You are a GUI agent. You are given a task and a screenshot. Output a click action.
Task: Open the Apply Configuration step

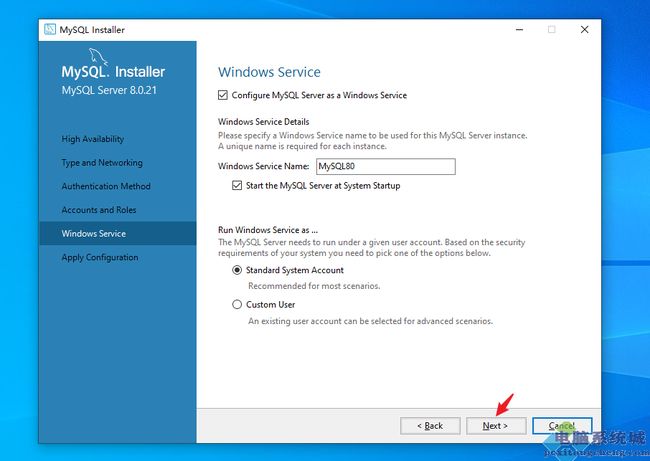click(100, 257)
